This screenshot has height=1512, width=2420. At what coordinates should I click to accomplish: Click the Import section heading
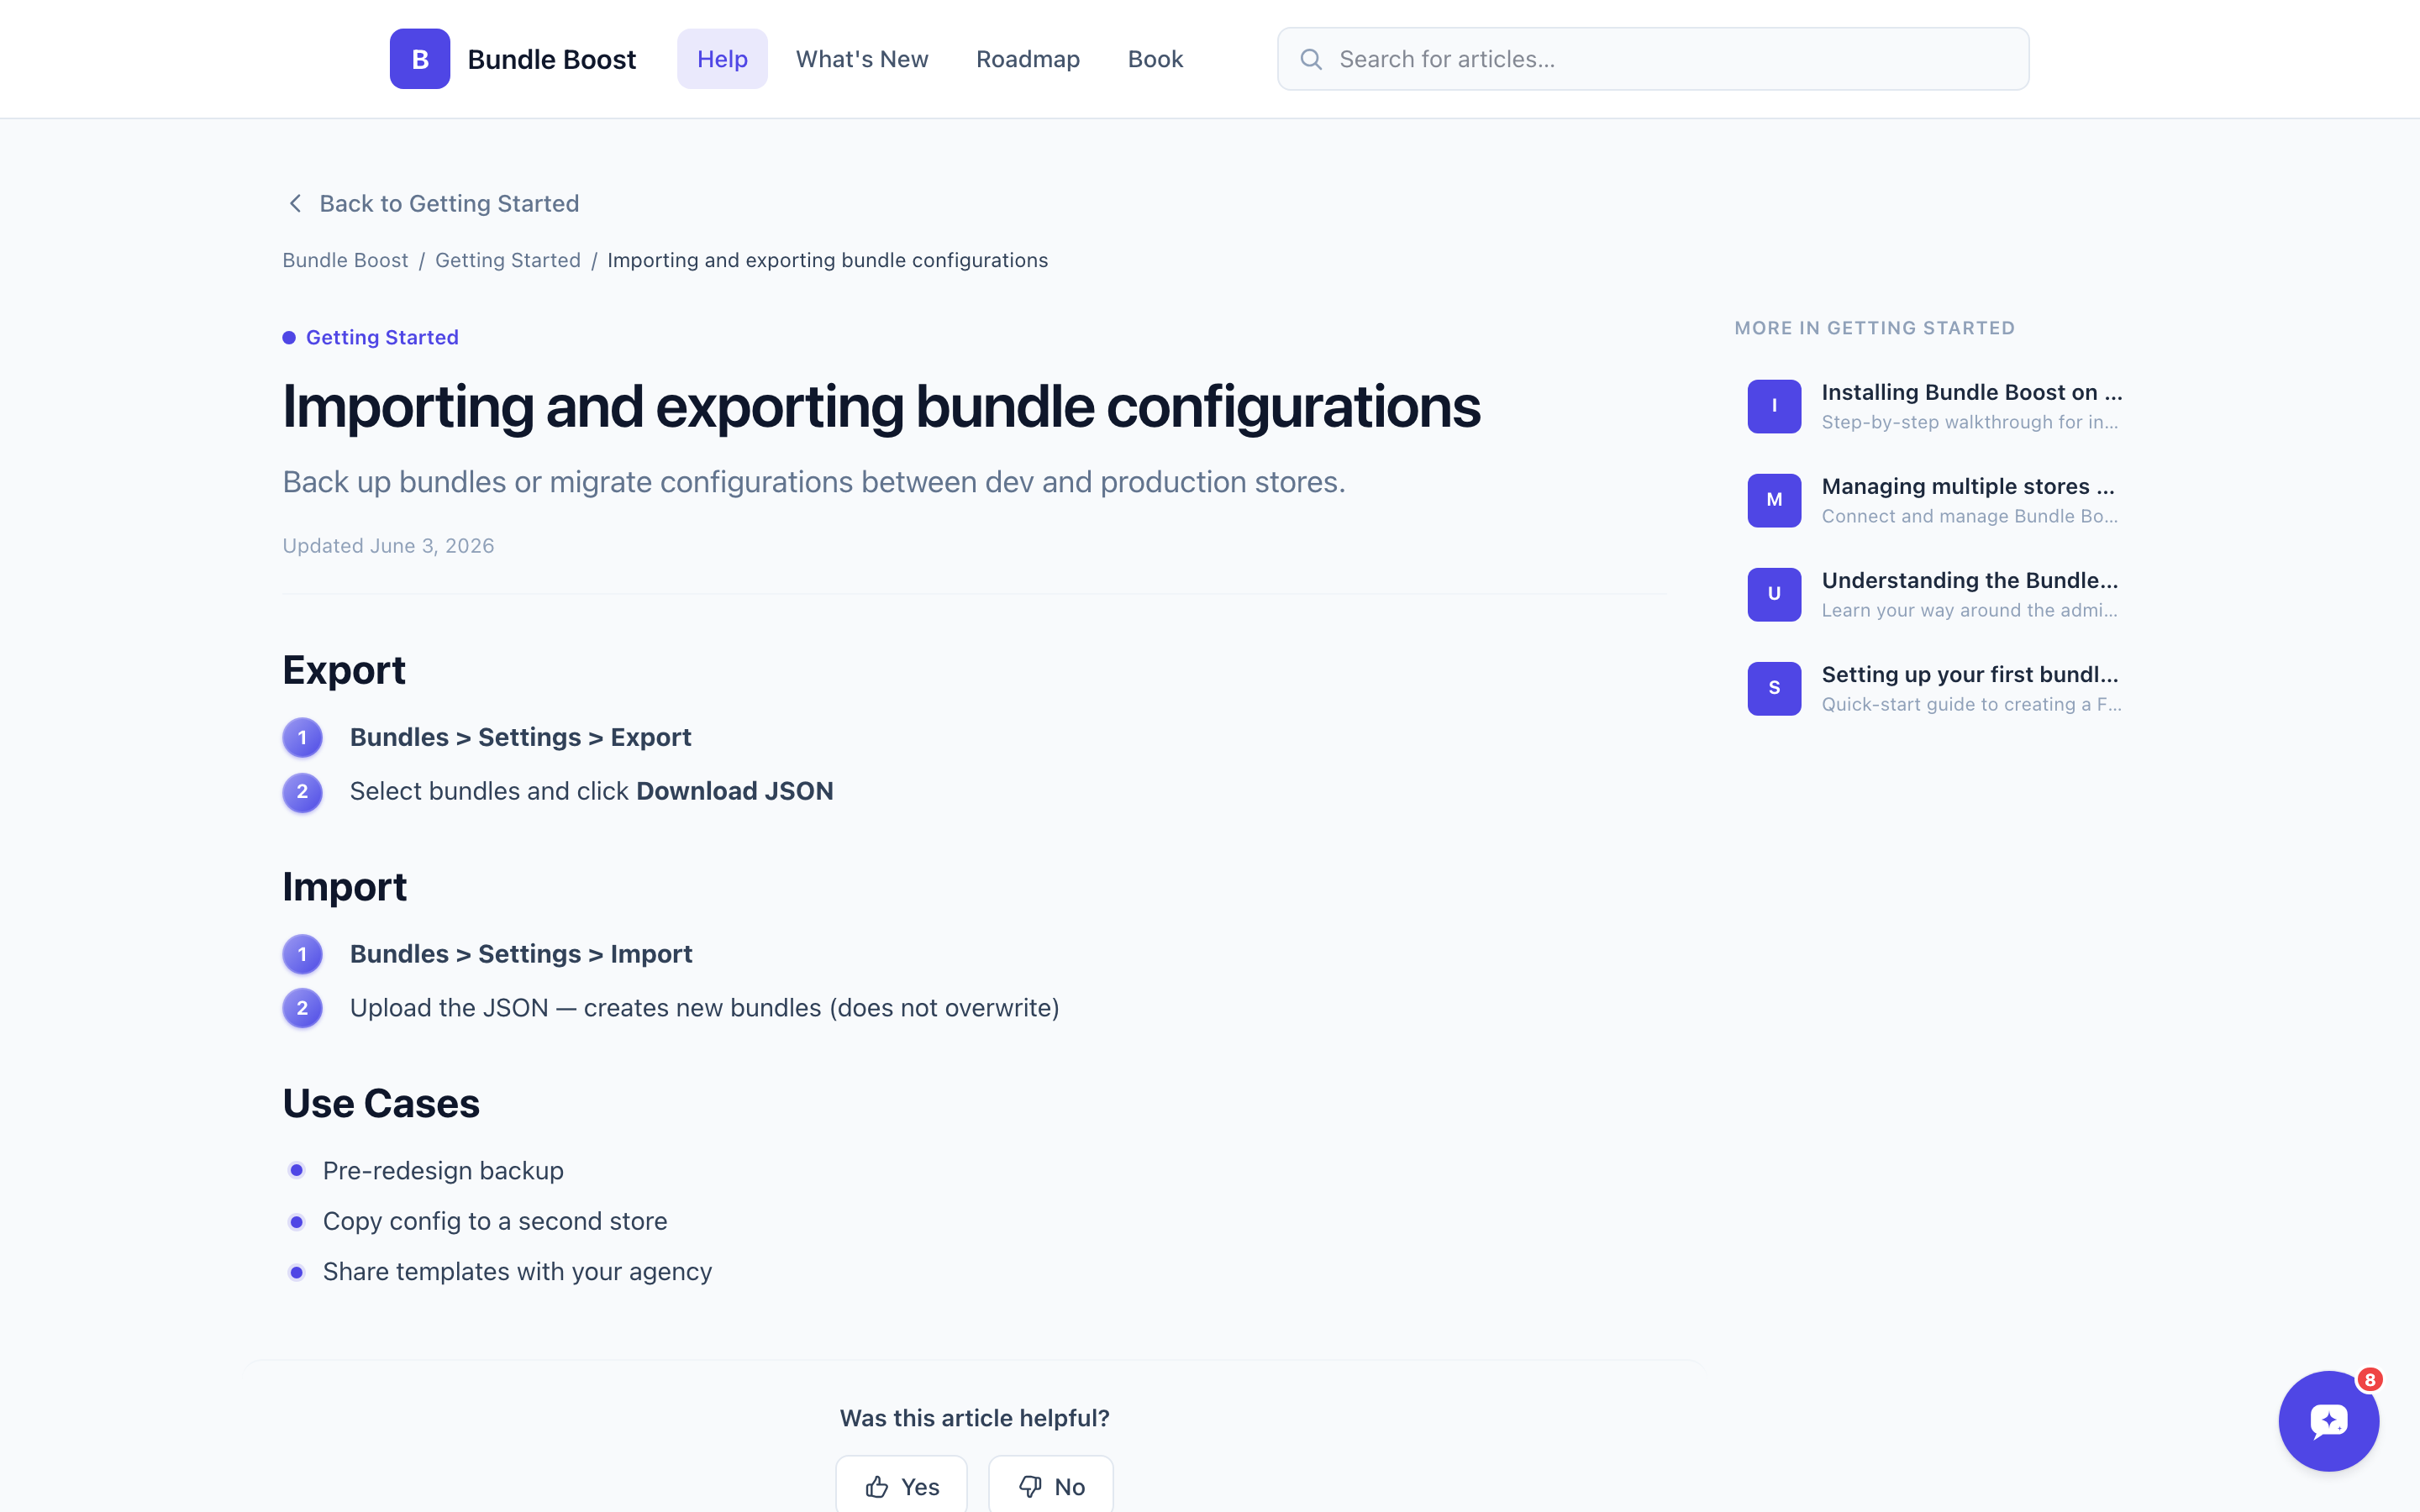pos(345,886)
